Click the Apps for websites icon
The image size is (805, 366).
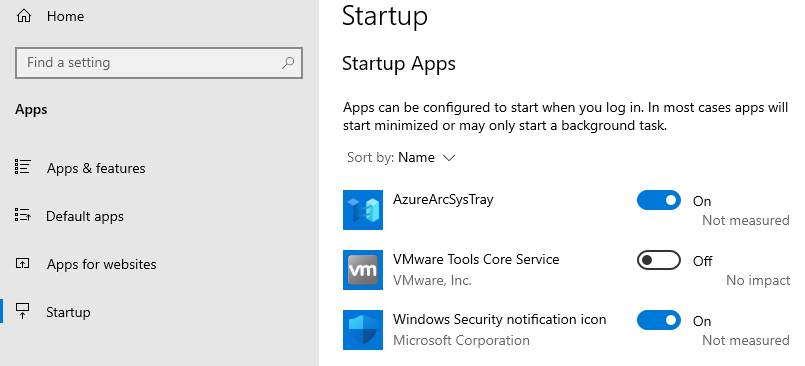click(23, 263)
